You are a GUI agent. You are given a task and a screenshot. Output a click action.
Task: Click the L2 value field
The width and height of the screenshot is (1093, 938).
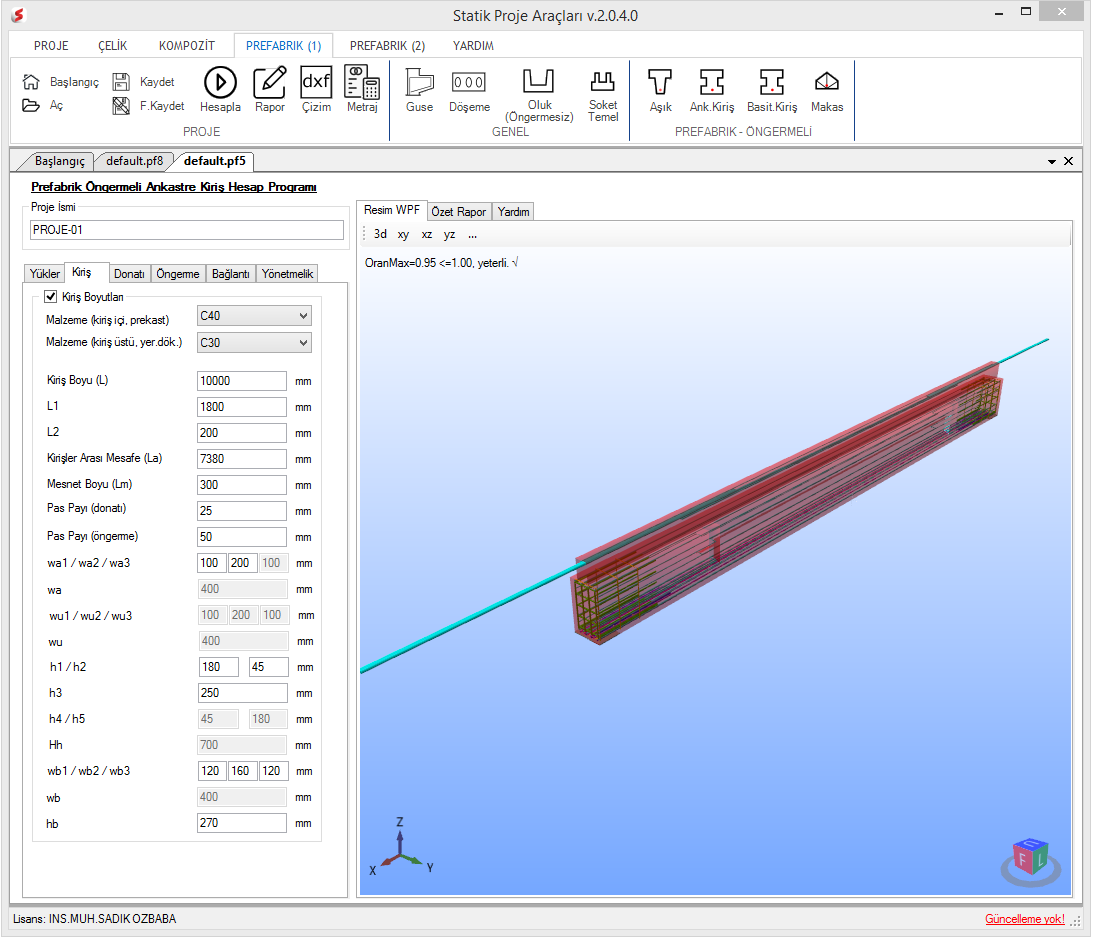pyautogui.click(x=242, y=433)
